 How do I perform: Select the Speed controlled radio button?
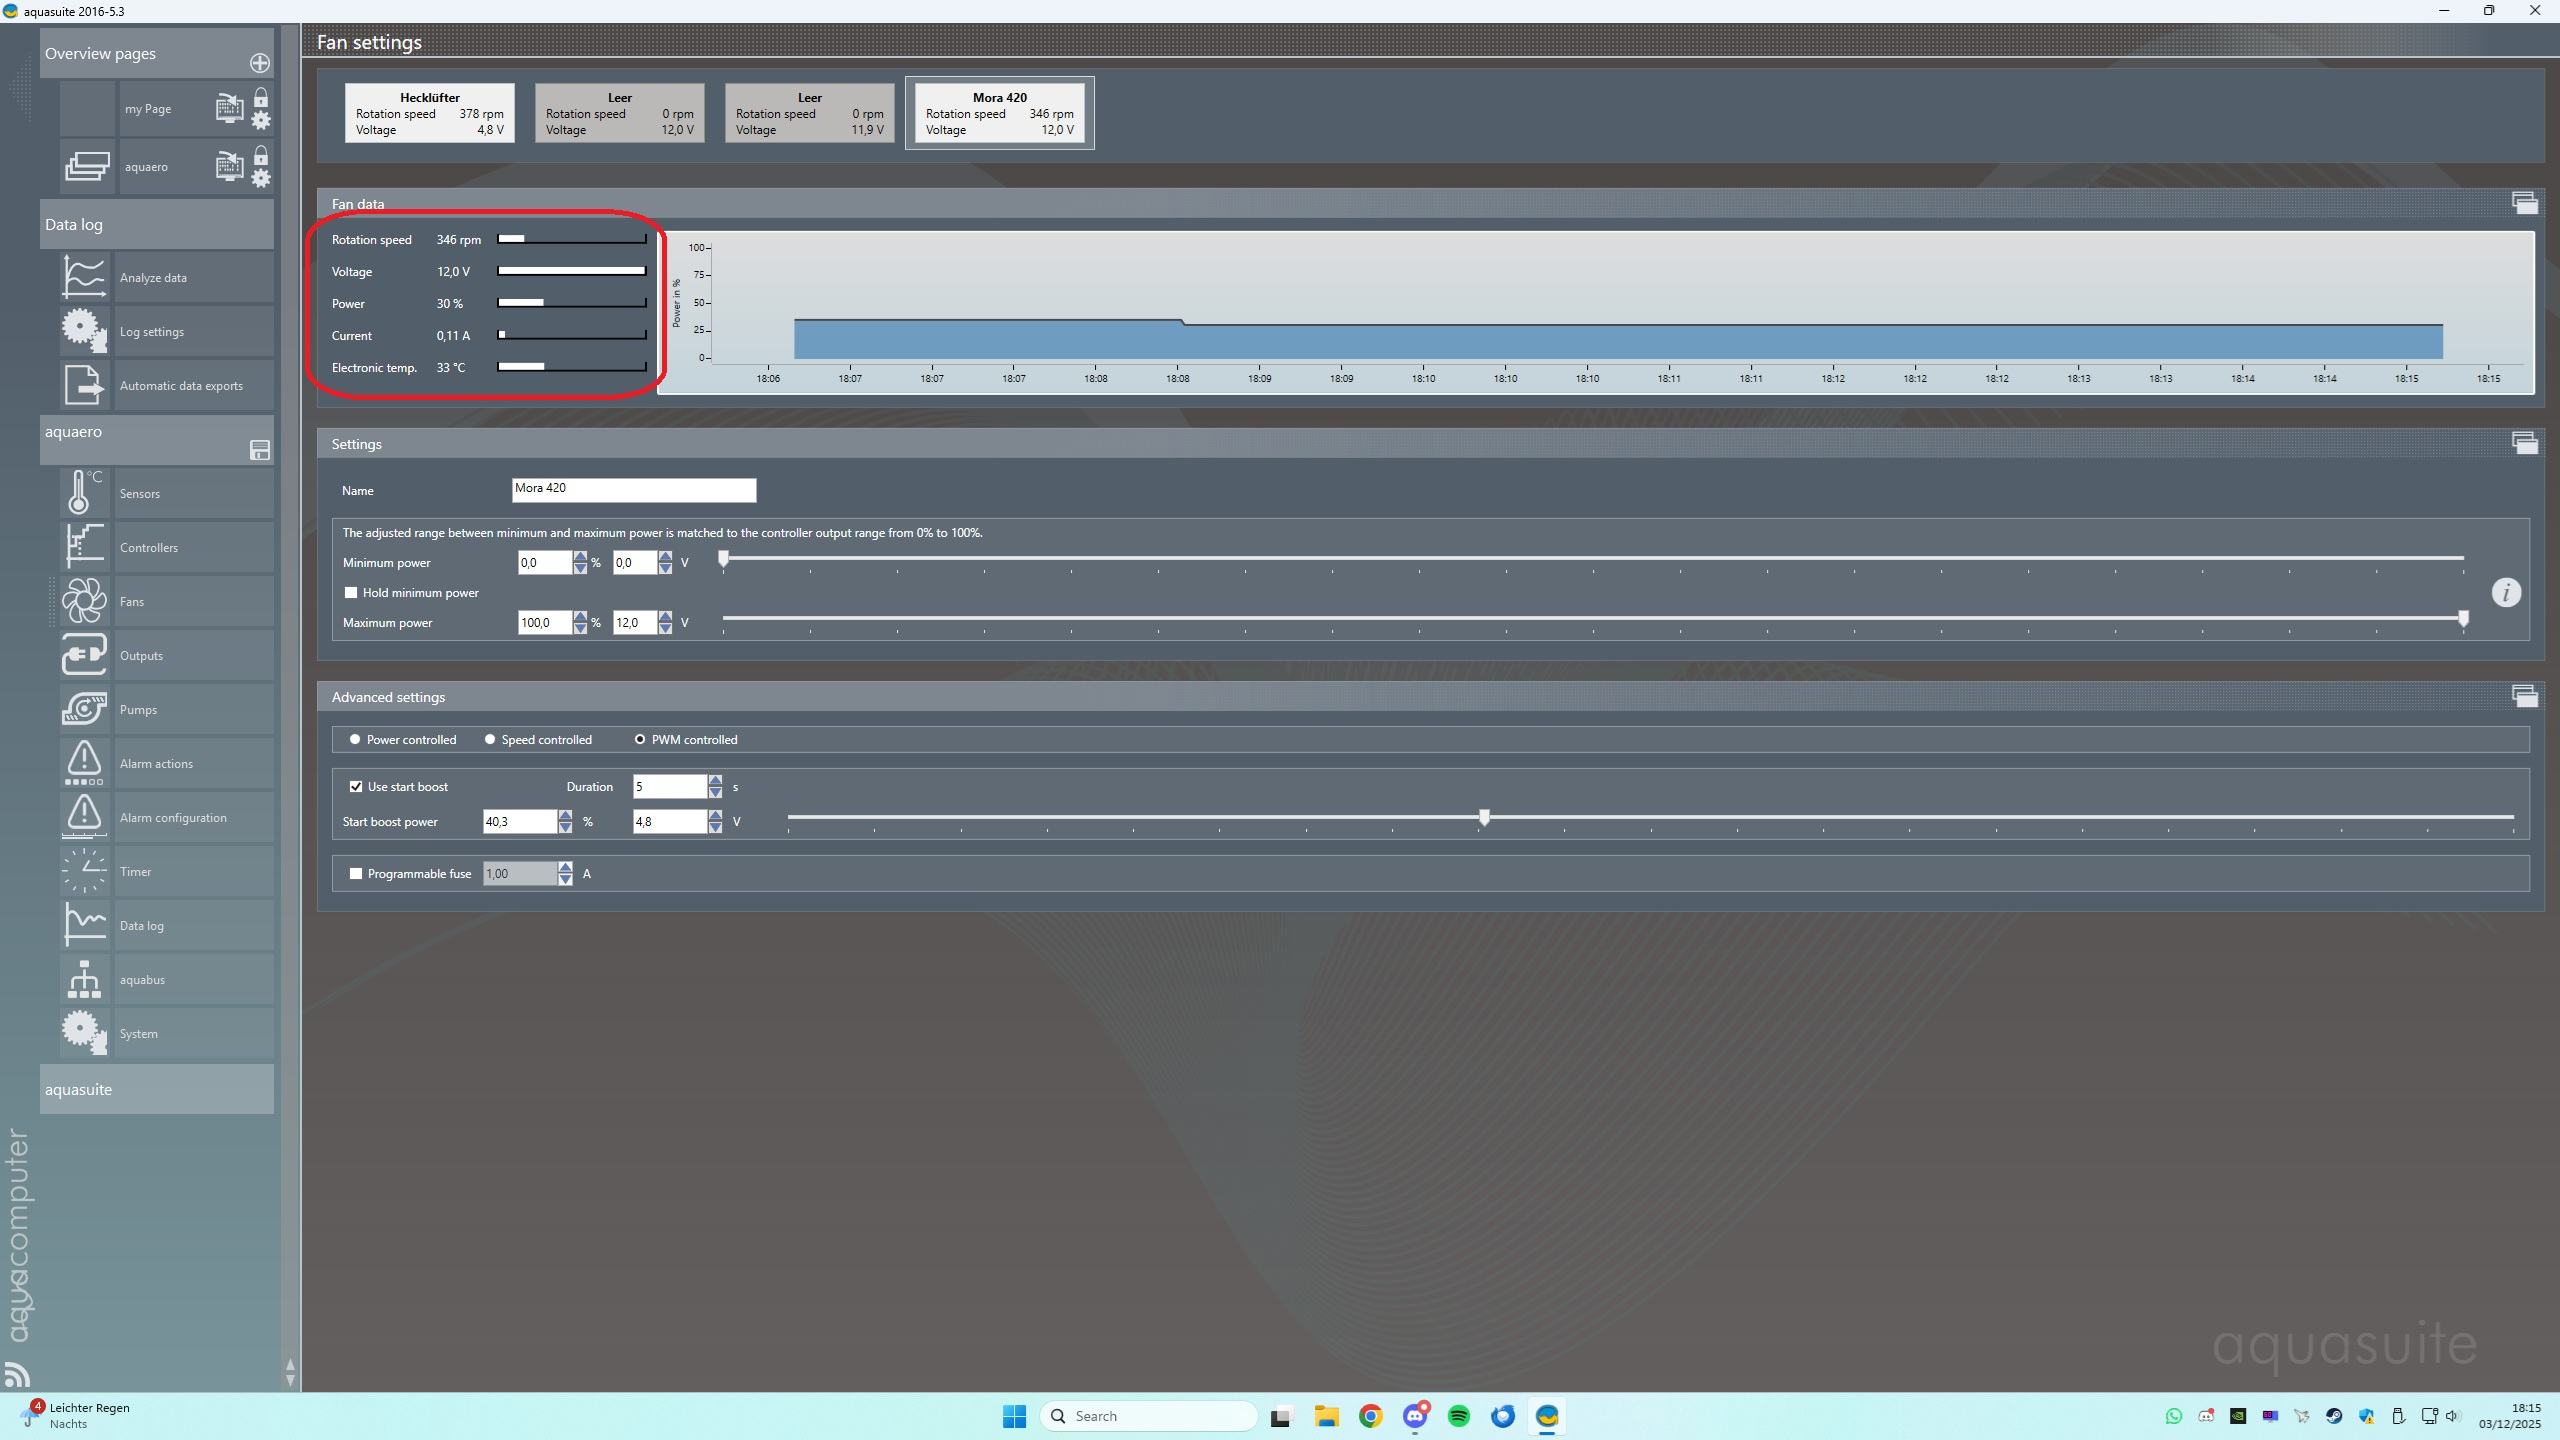(490, 740)
